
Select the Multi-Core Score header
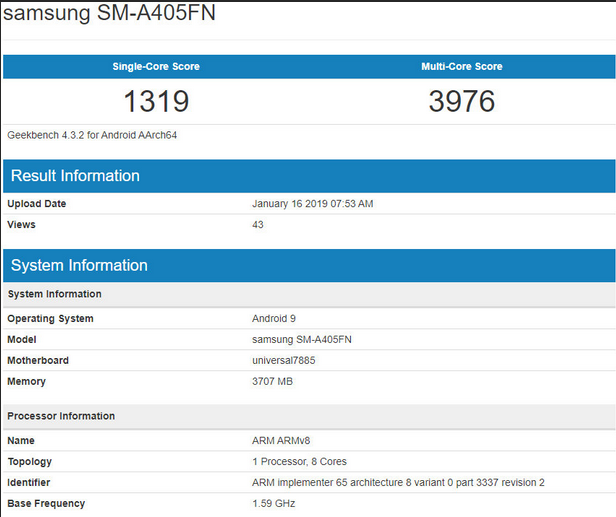tap(462, 66)
